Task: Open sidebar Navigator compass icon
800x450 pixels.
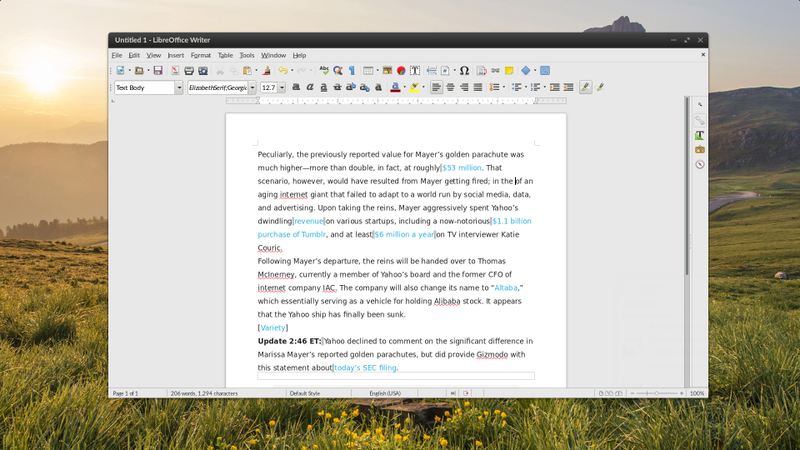Action: 699,164
